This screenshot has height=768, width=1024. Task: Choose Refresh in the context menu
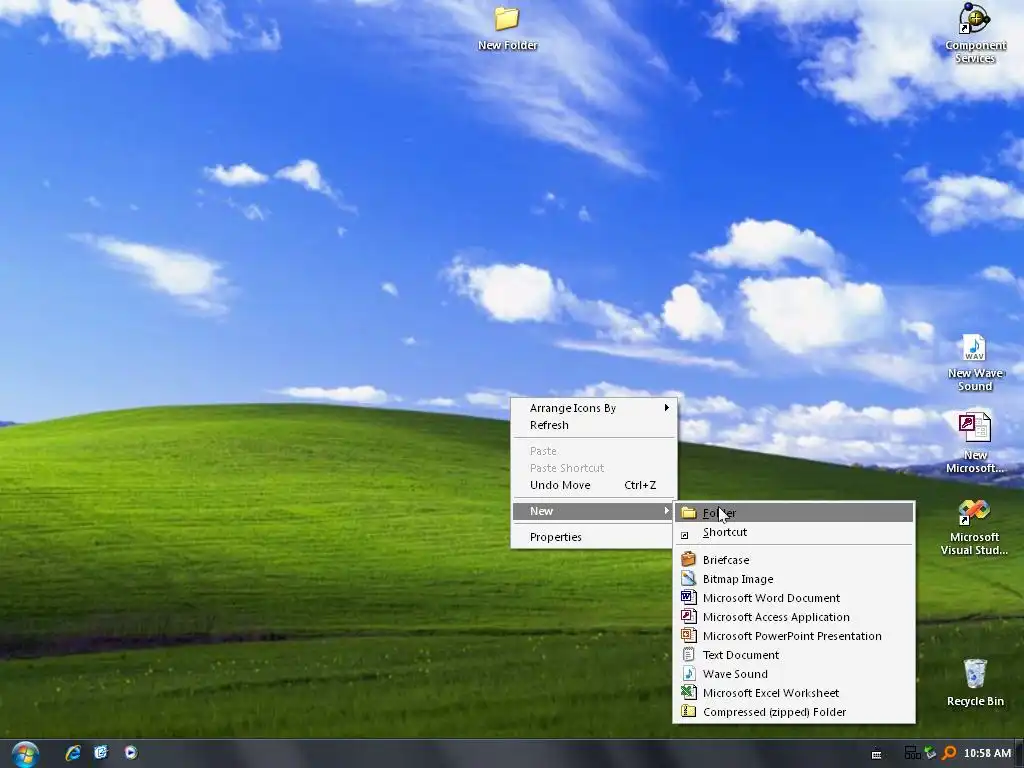[594, 425]
